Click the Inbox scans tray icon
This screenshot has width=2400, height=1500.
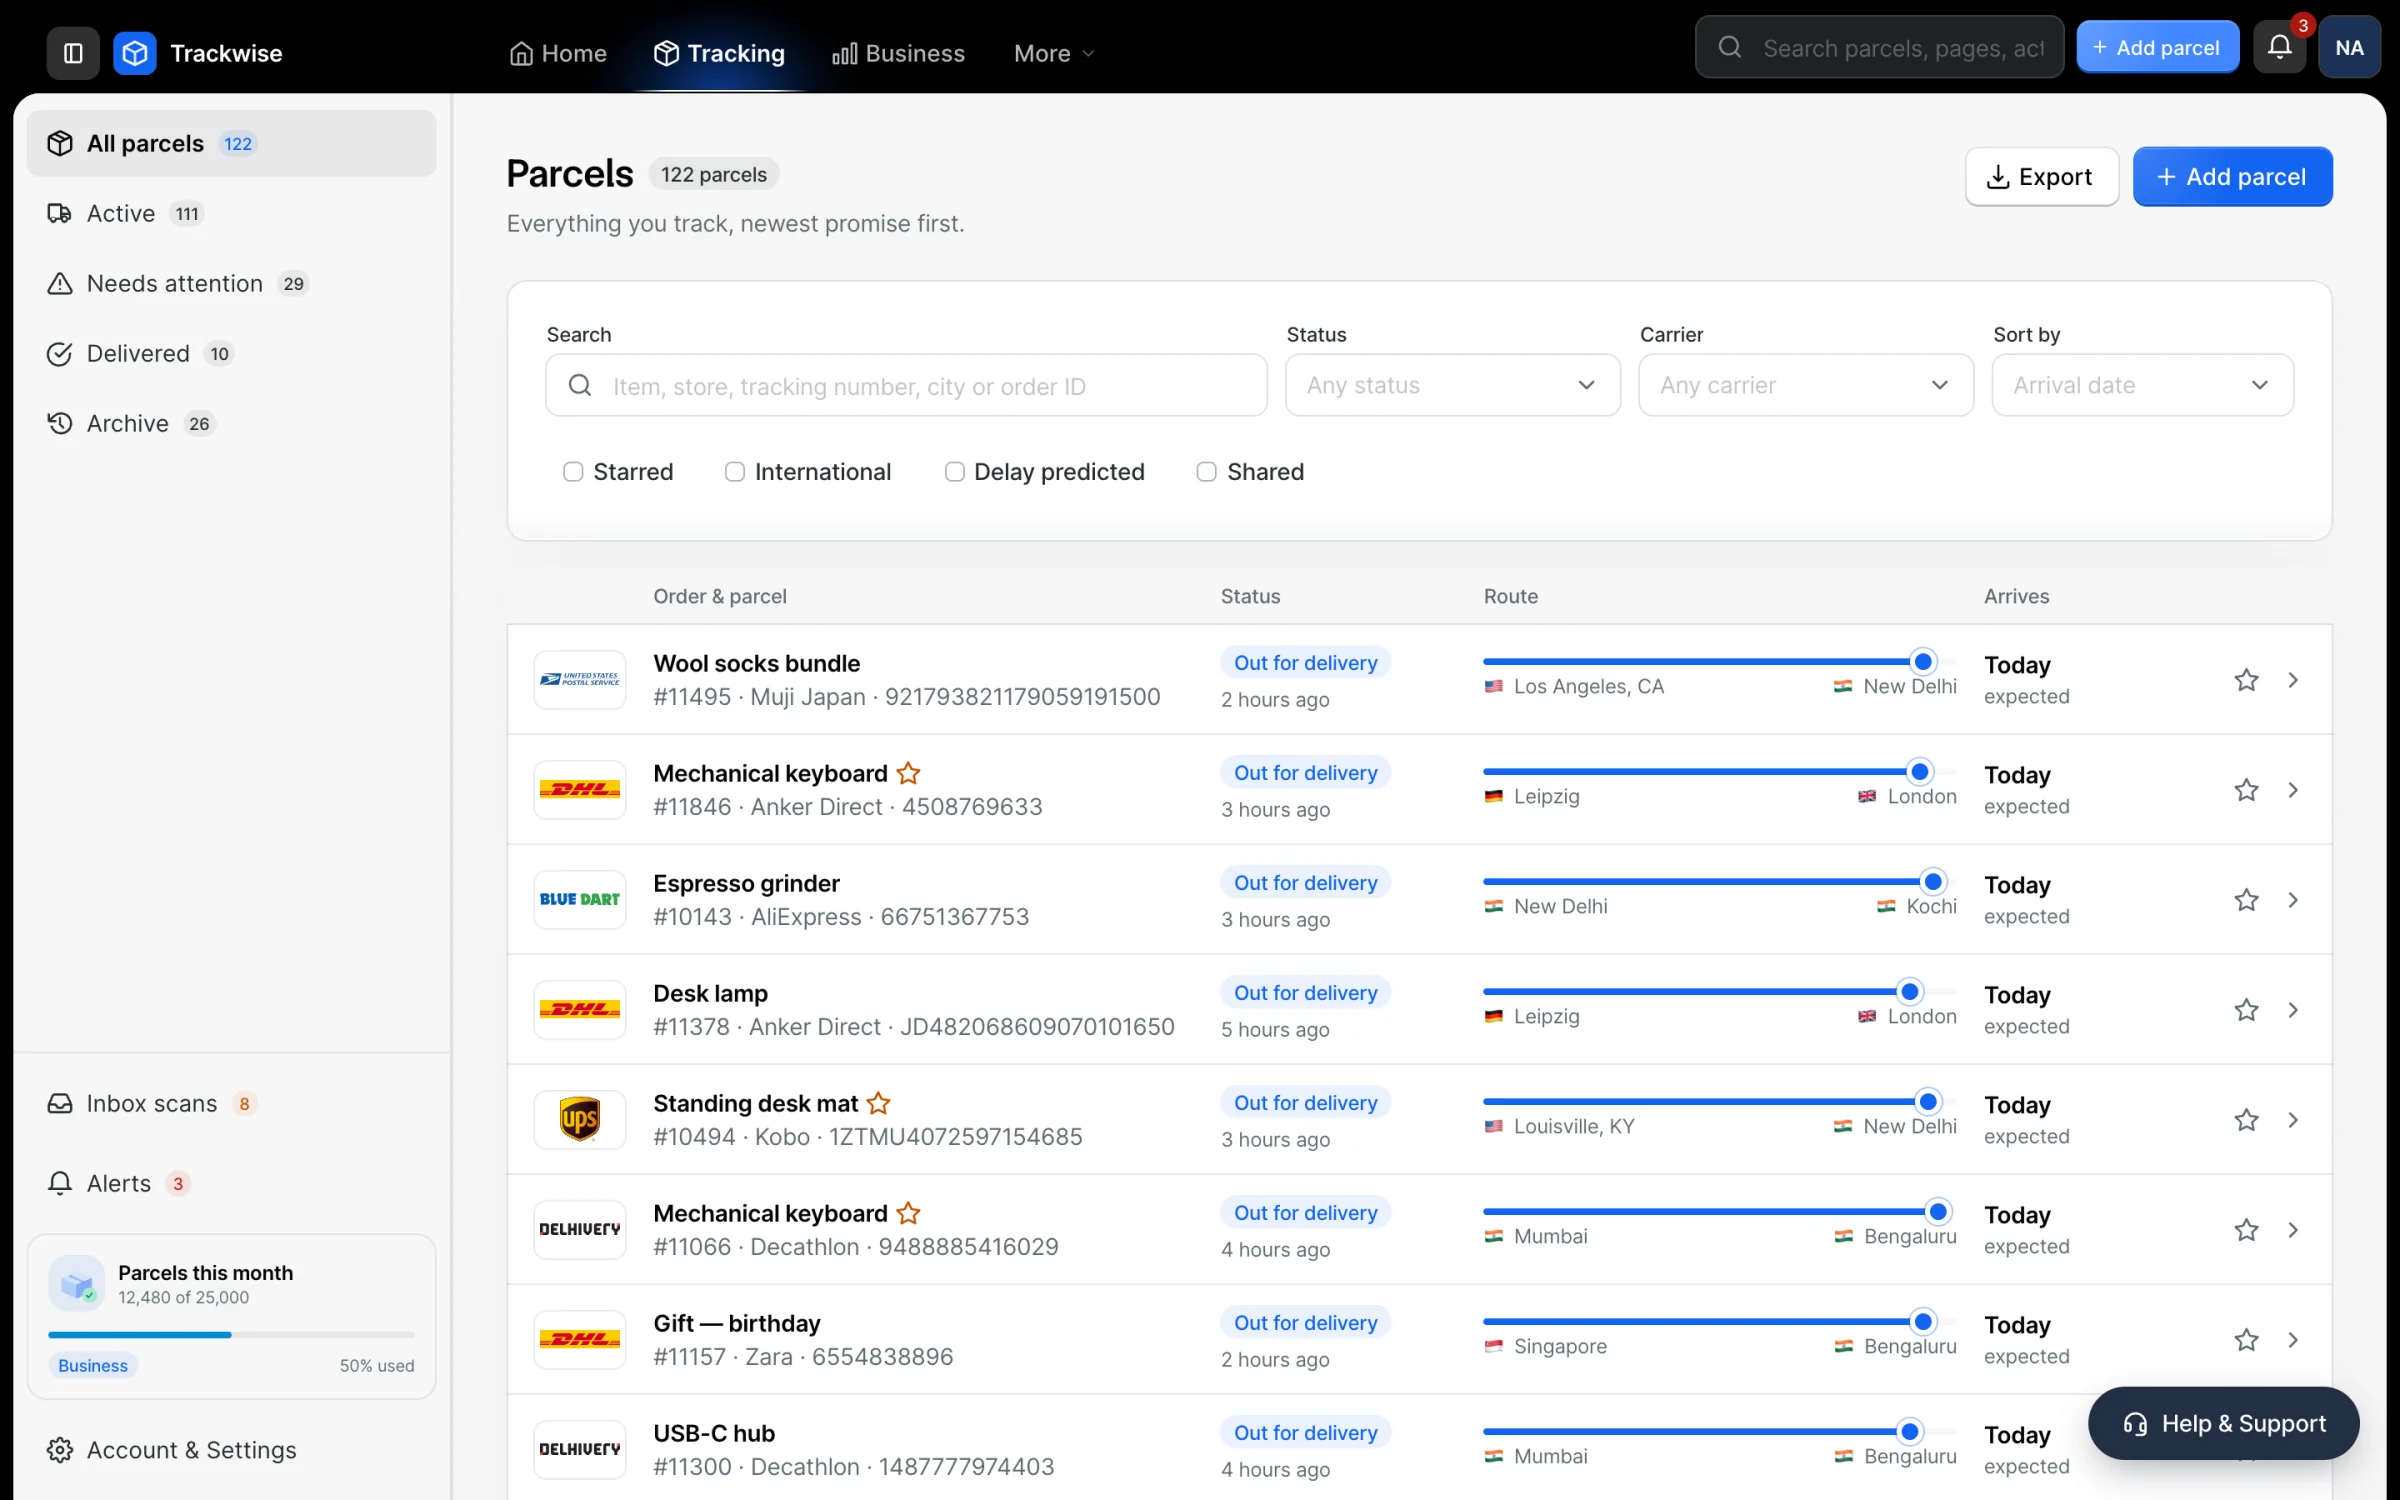click(x=60, y=1104)
